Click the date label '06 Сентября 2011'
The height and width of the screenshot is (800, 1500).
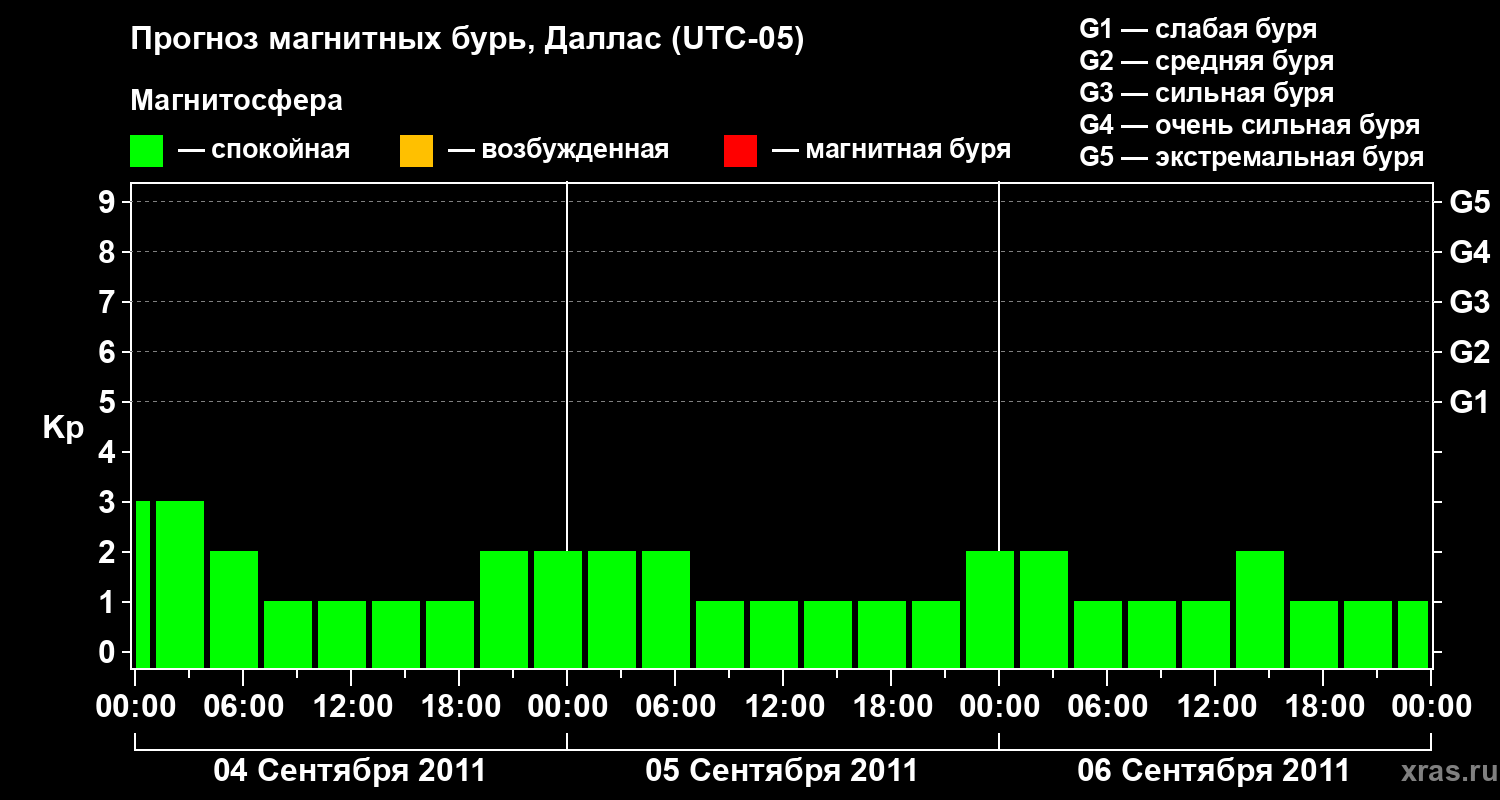[1214, 771]
